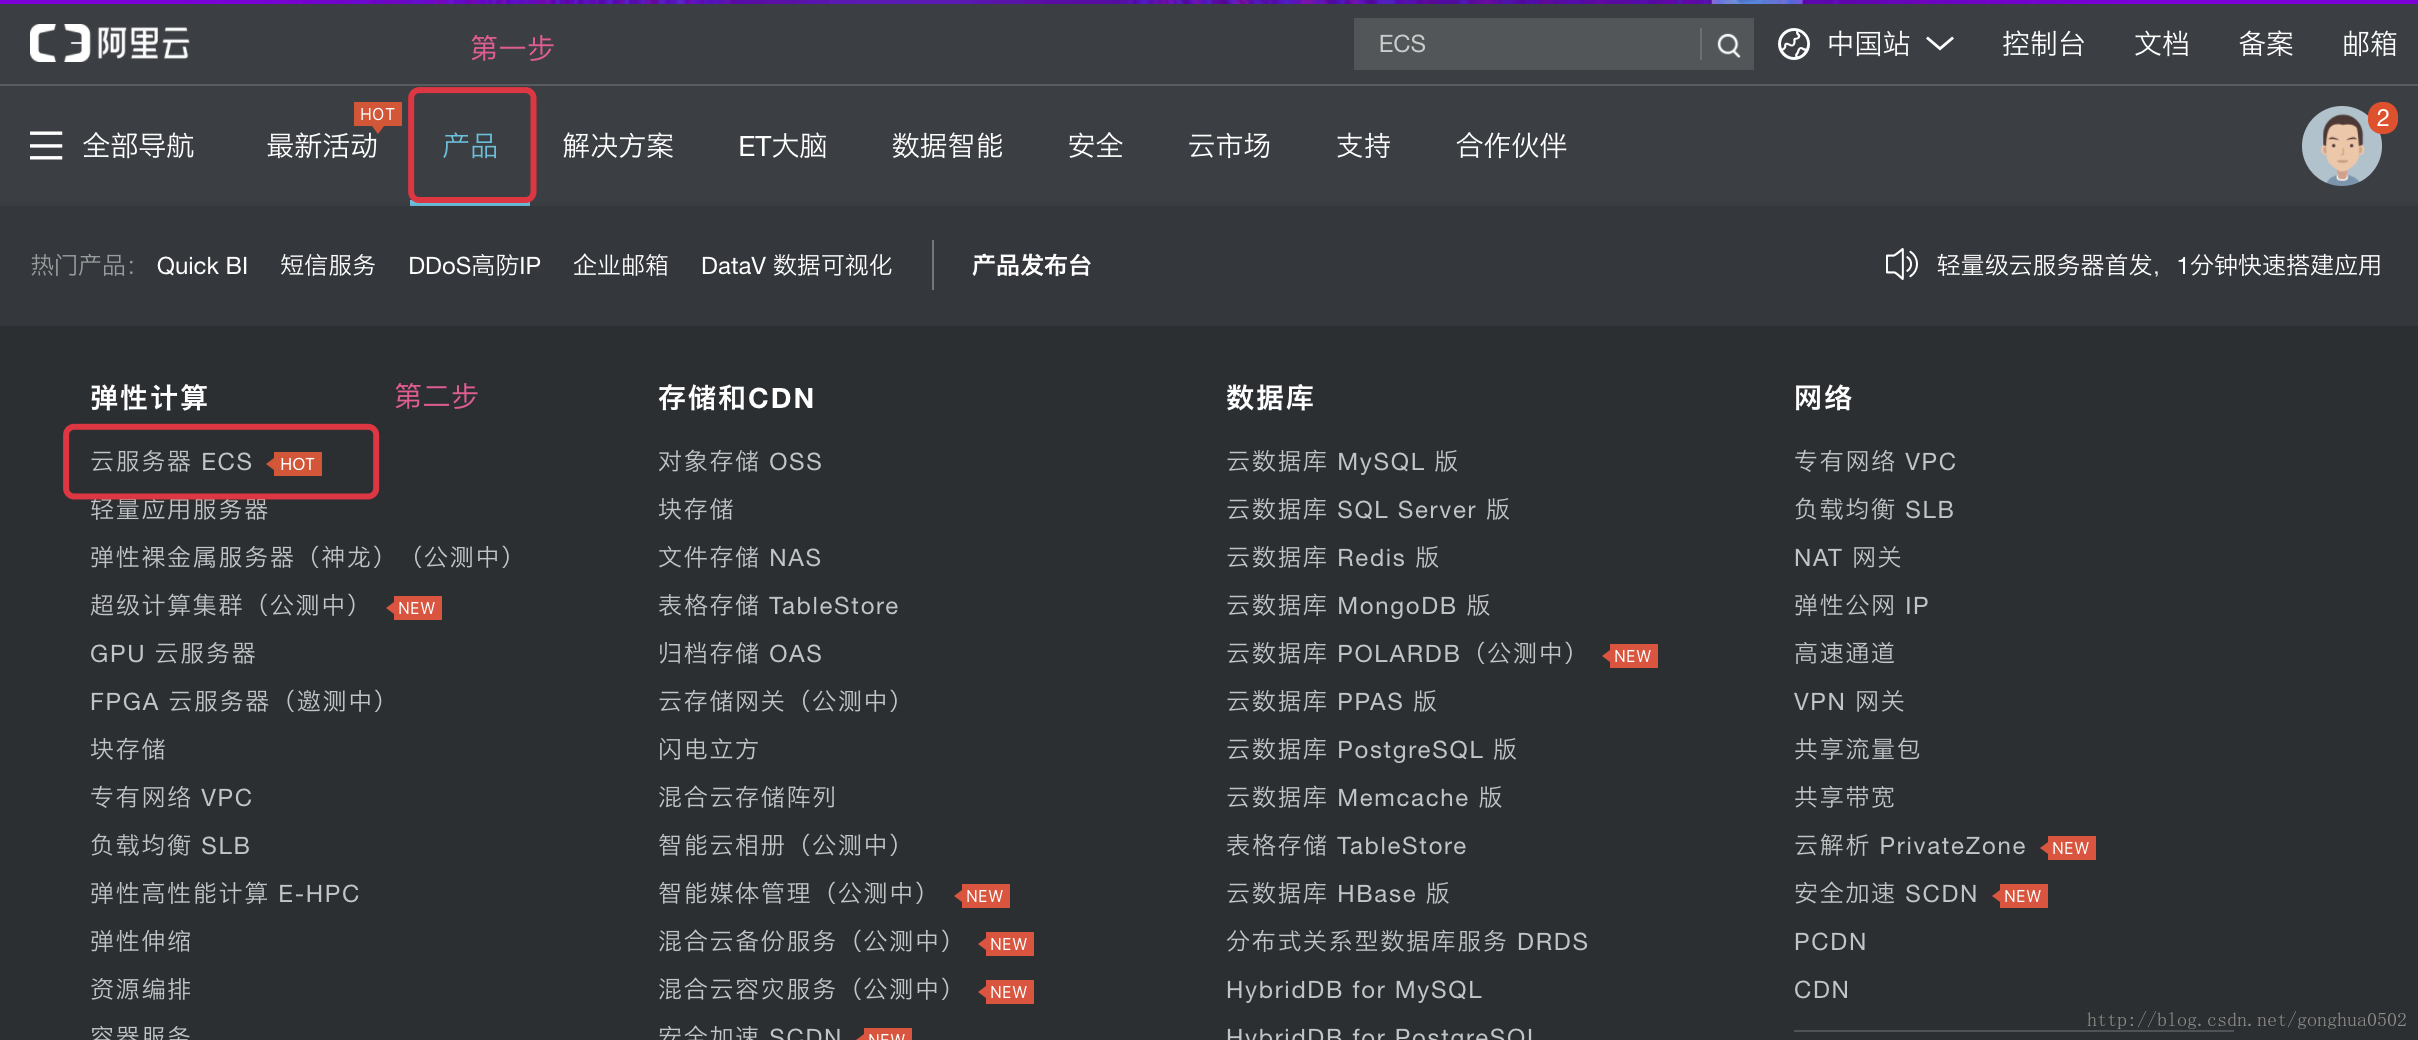The image size is (2418, 1040).
Task: Open the 企业邮箱 link
Action: tap(621, 265)
